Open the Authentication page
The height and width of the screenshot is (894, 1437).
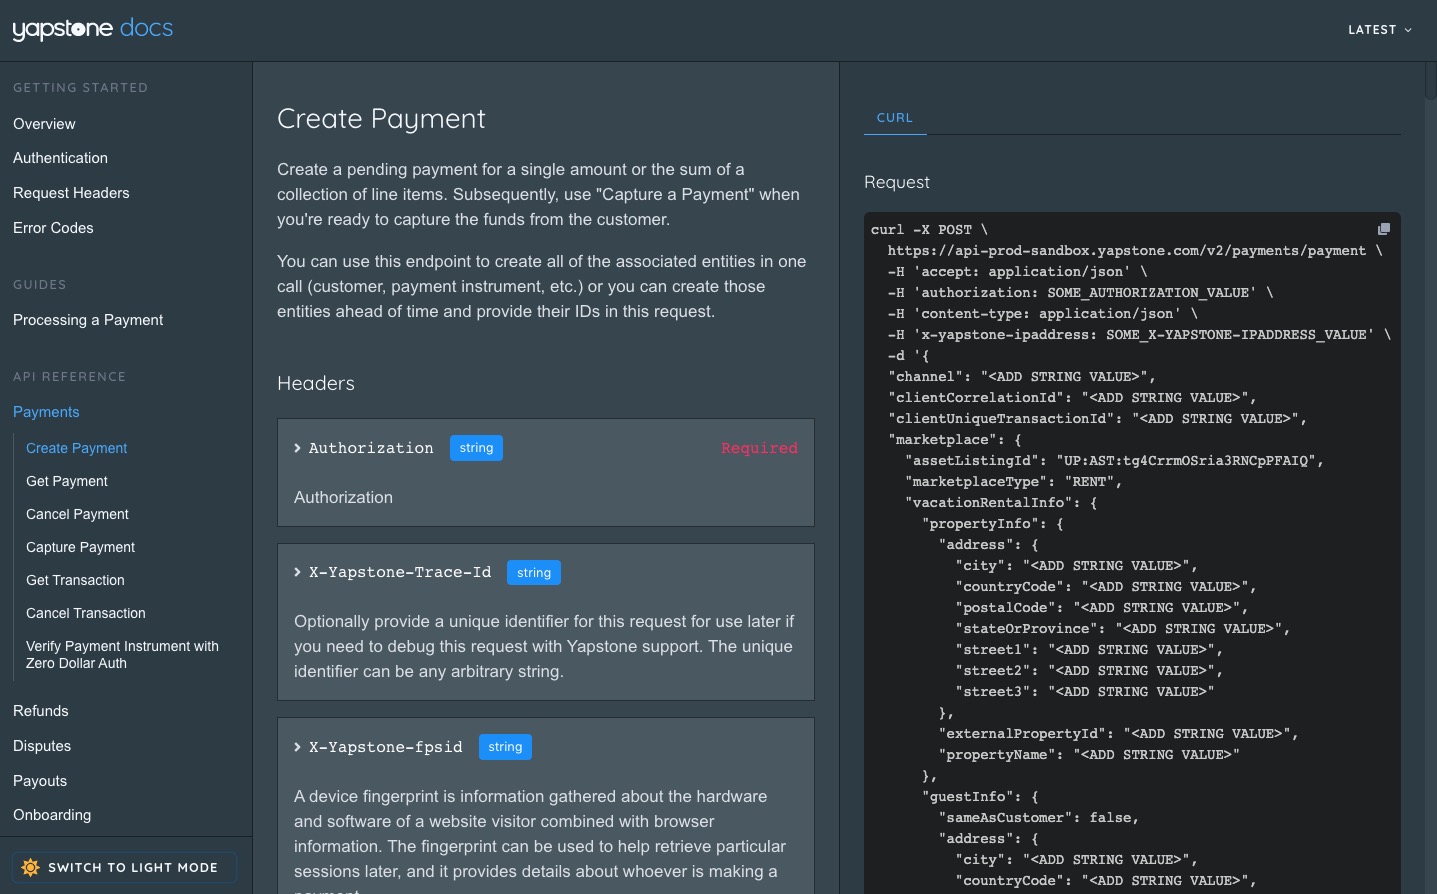[60, 158]
